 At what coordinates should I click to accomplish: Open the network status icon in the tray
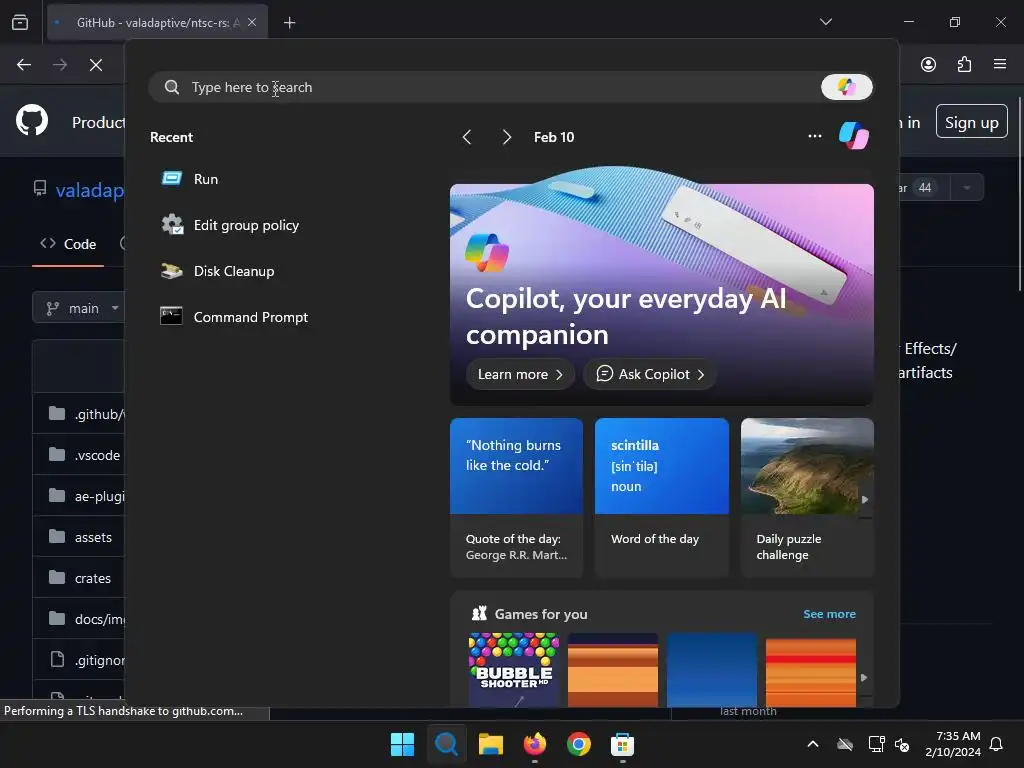click(876, 744)
